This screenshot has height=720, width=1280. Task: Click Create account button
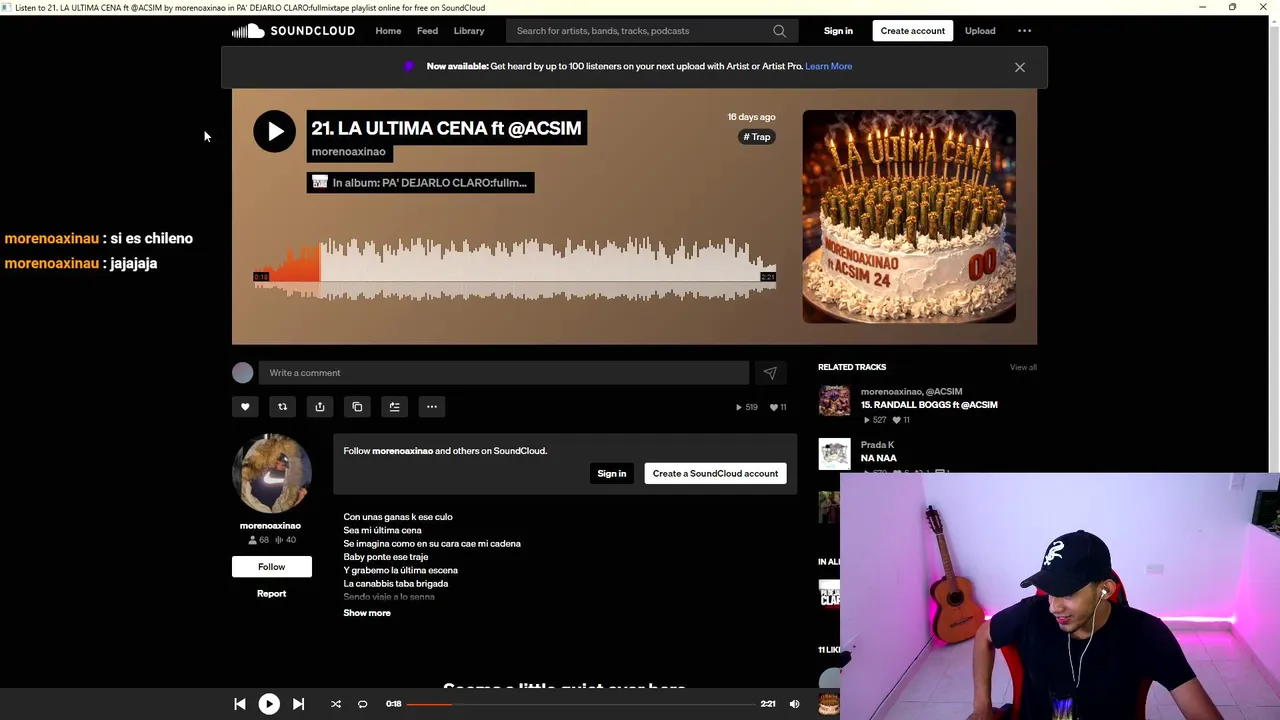(912, 31)
